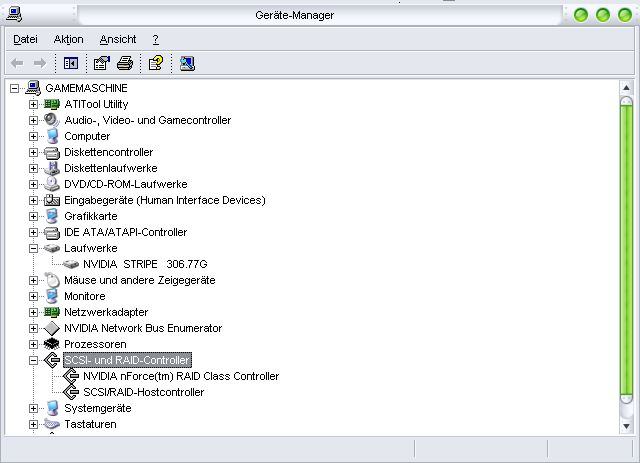Click the scan for hardware changes icon
Image resolution: width=640 pixels, height=463 pixels.
(x=187, y=63)
